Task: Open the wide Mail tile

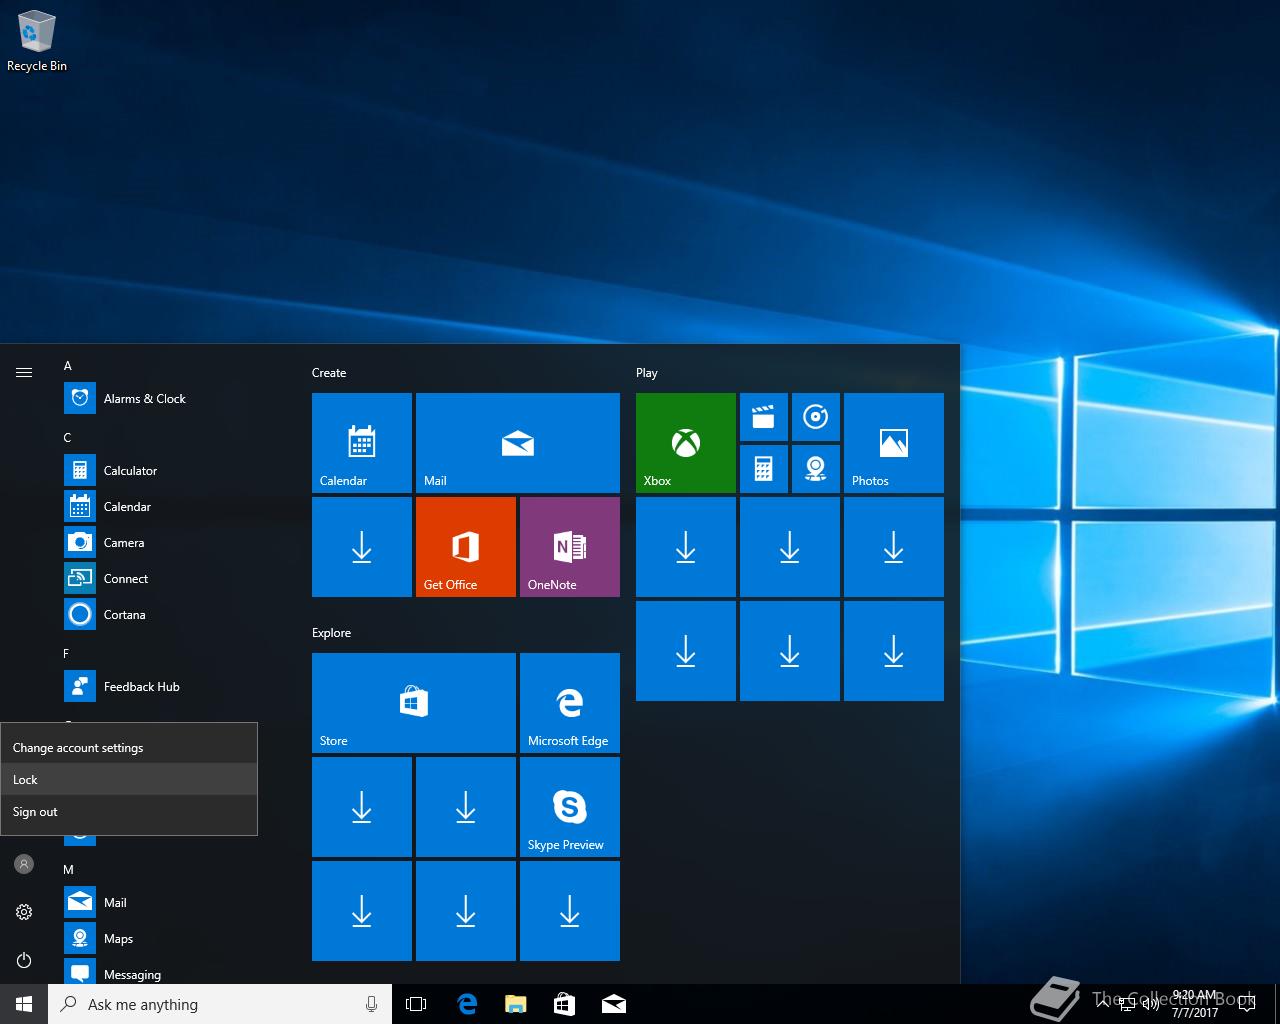Action: point(518,443)
